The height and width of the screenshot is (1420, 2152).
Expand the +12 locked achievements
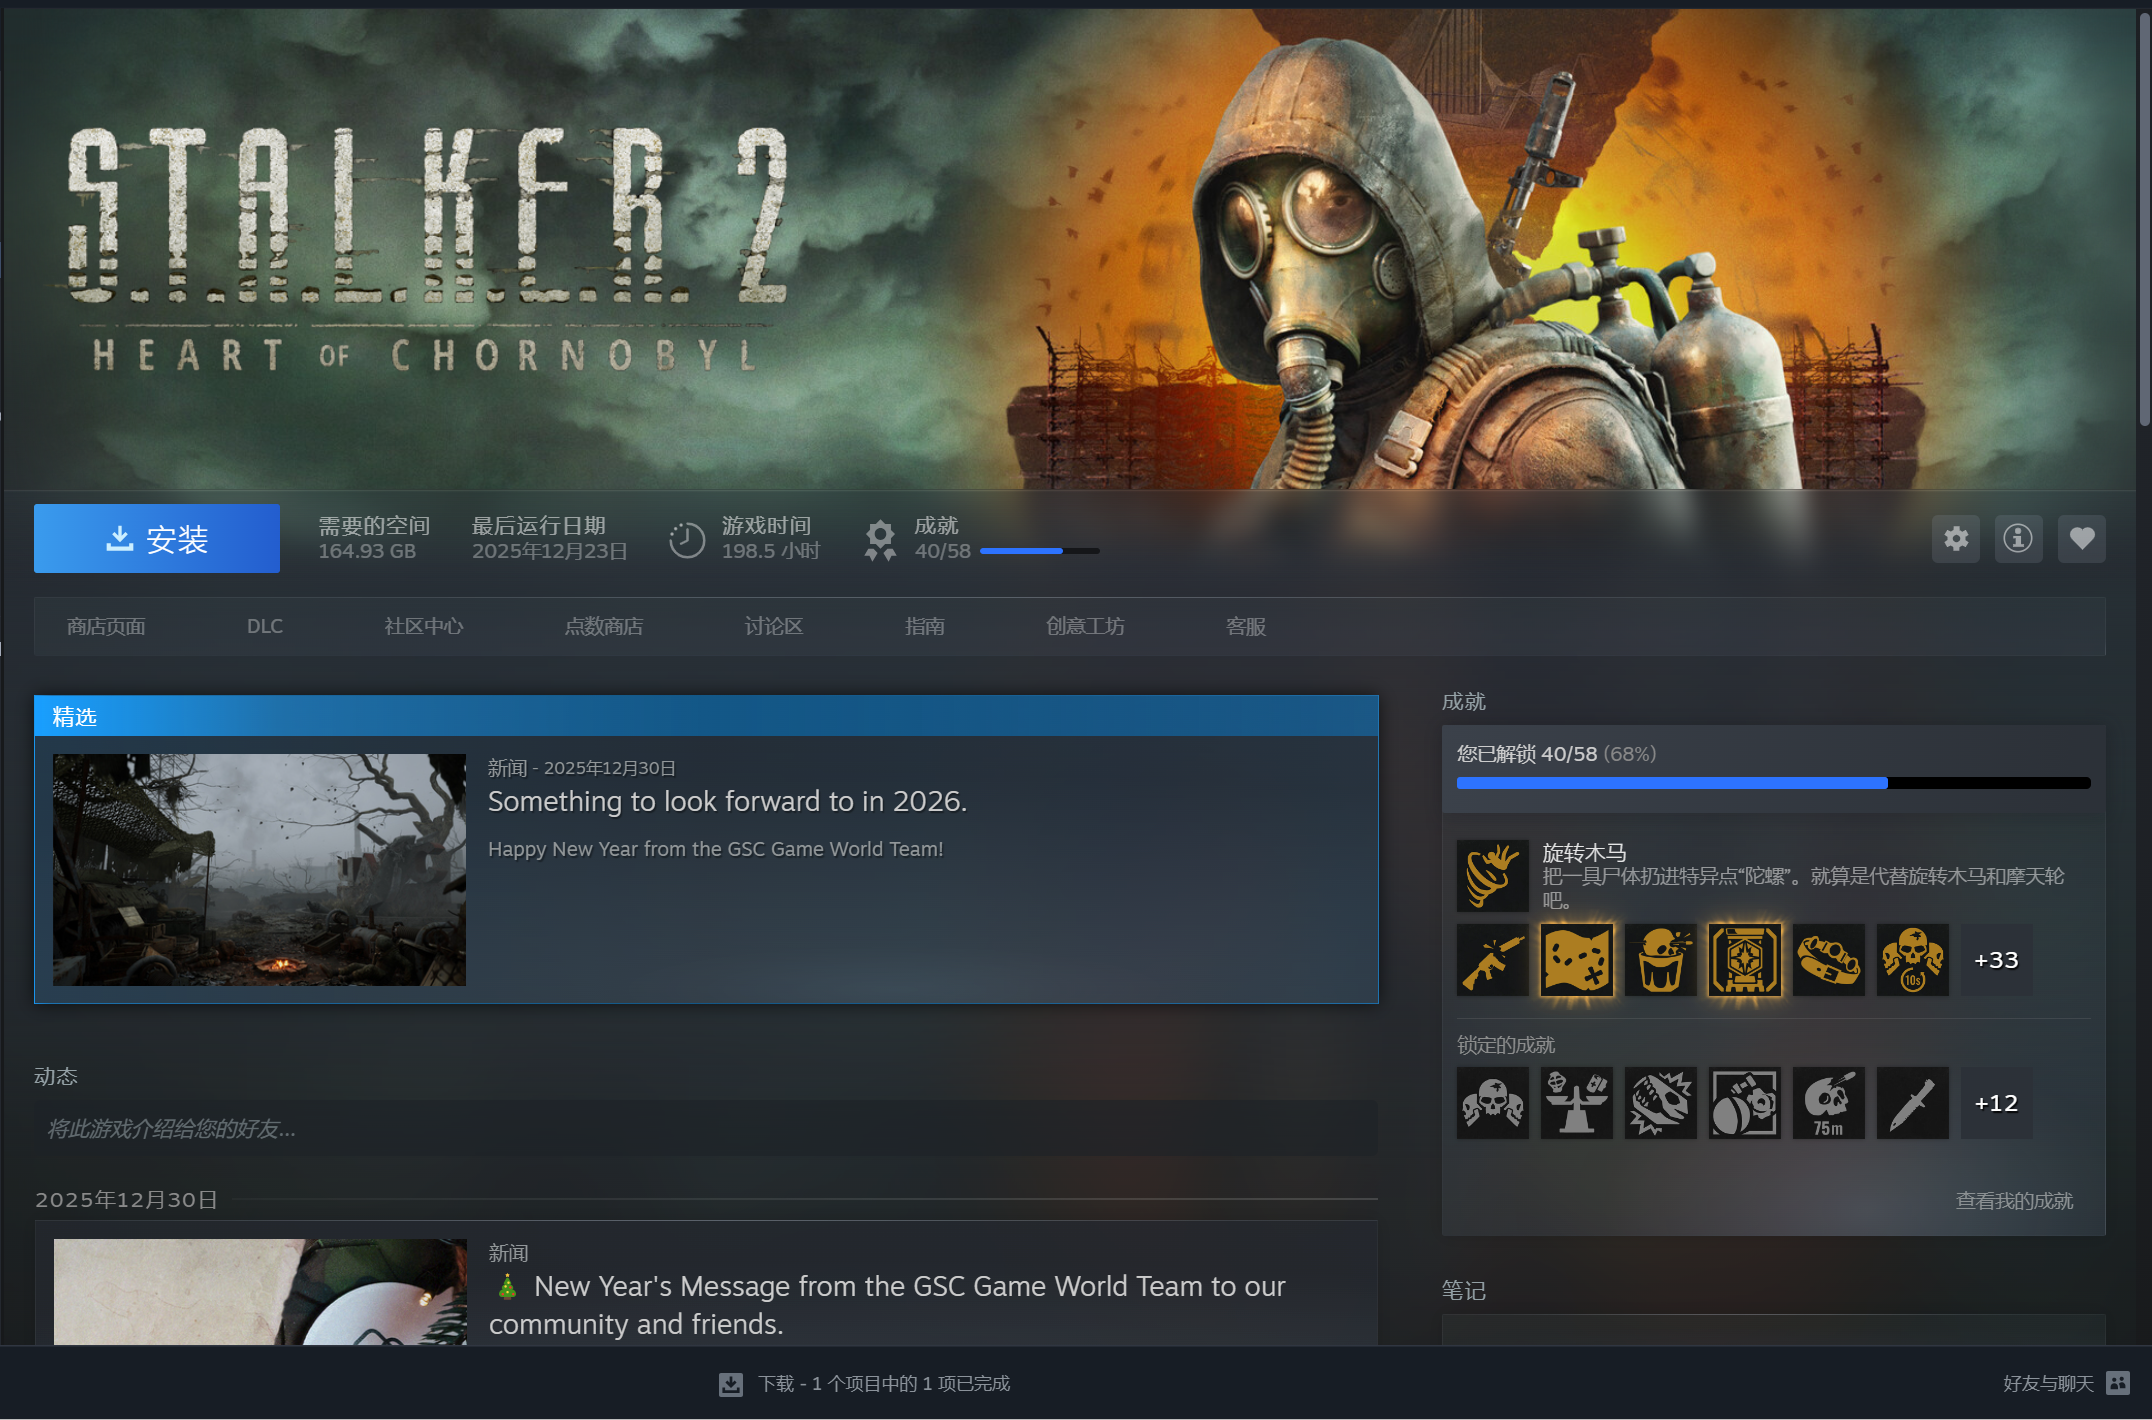[1996, 1103]
